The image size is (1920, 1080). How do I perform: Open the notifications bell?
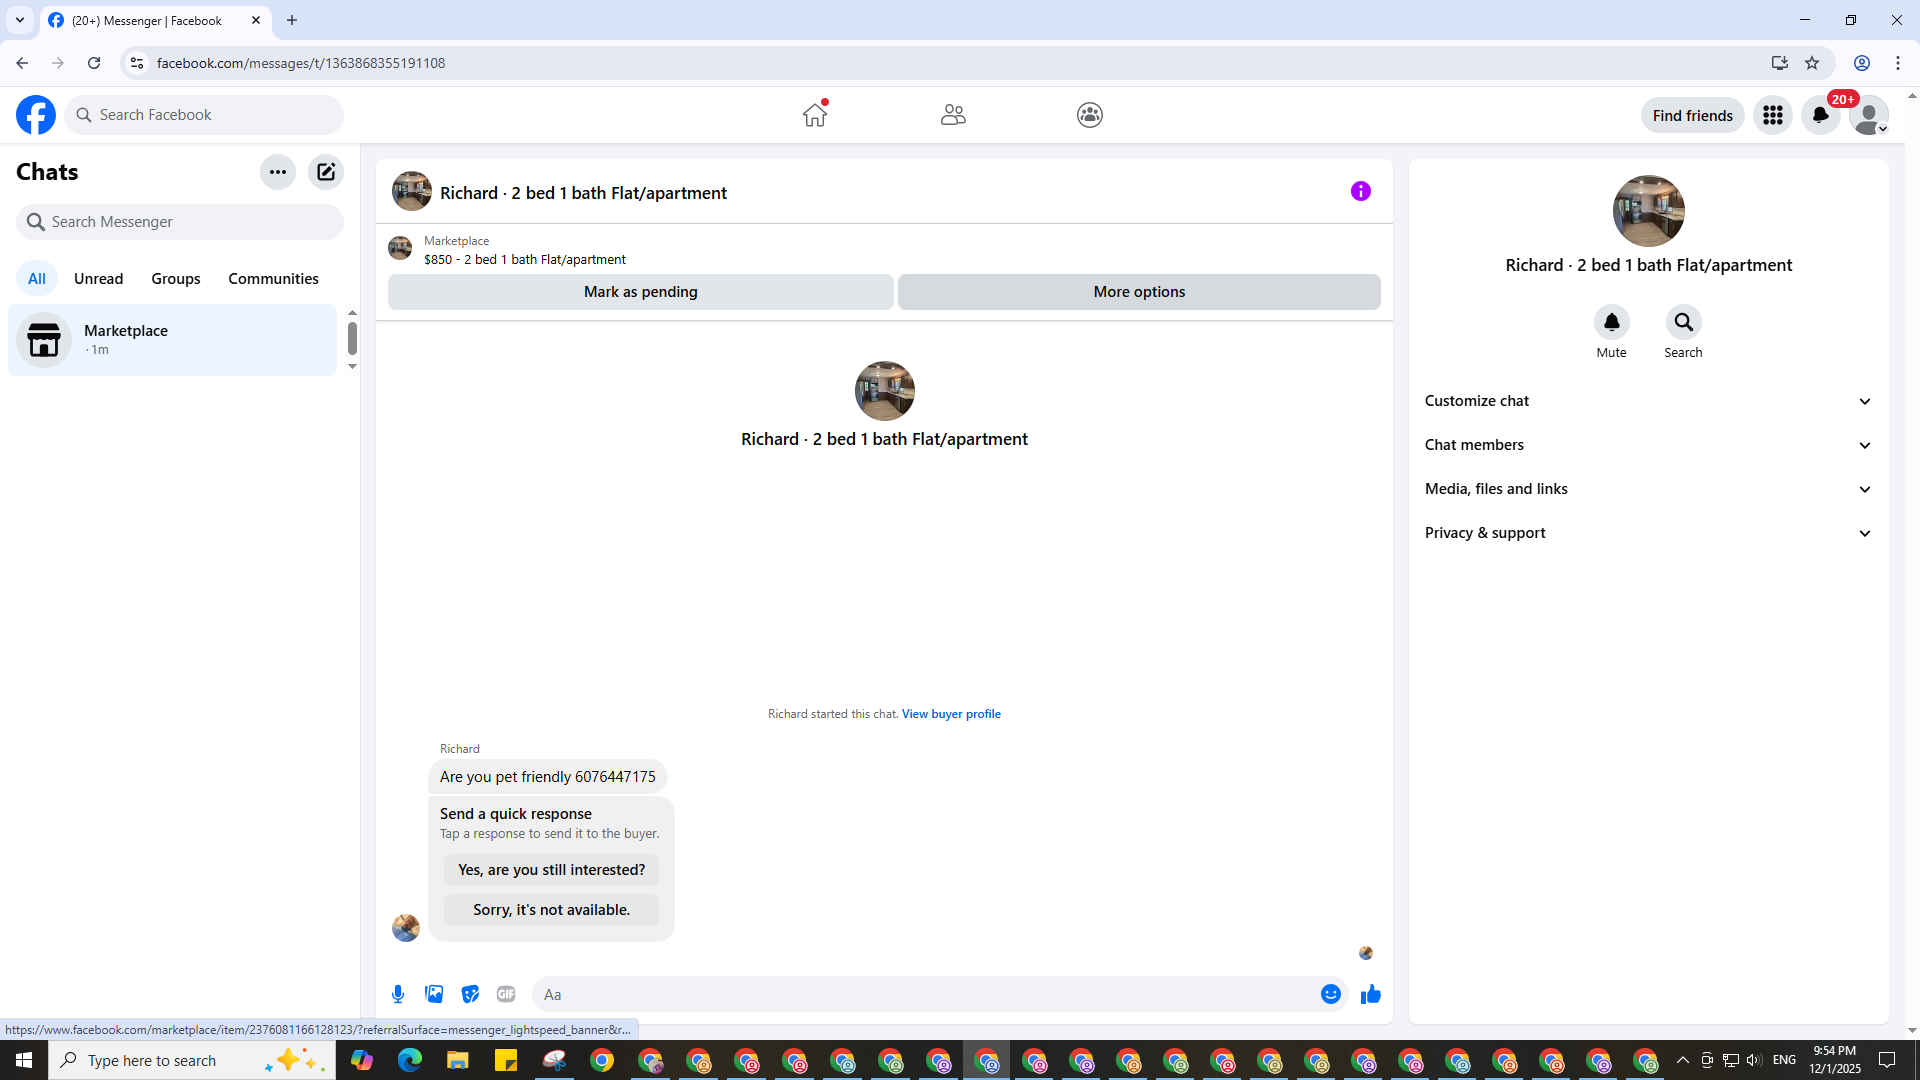tap(1821, 115)
